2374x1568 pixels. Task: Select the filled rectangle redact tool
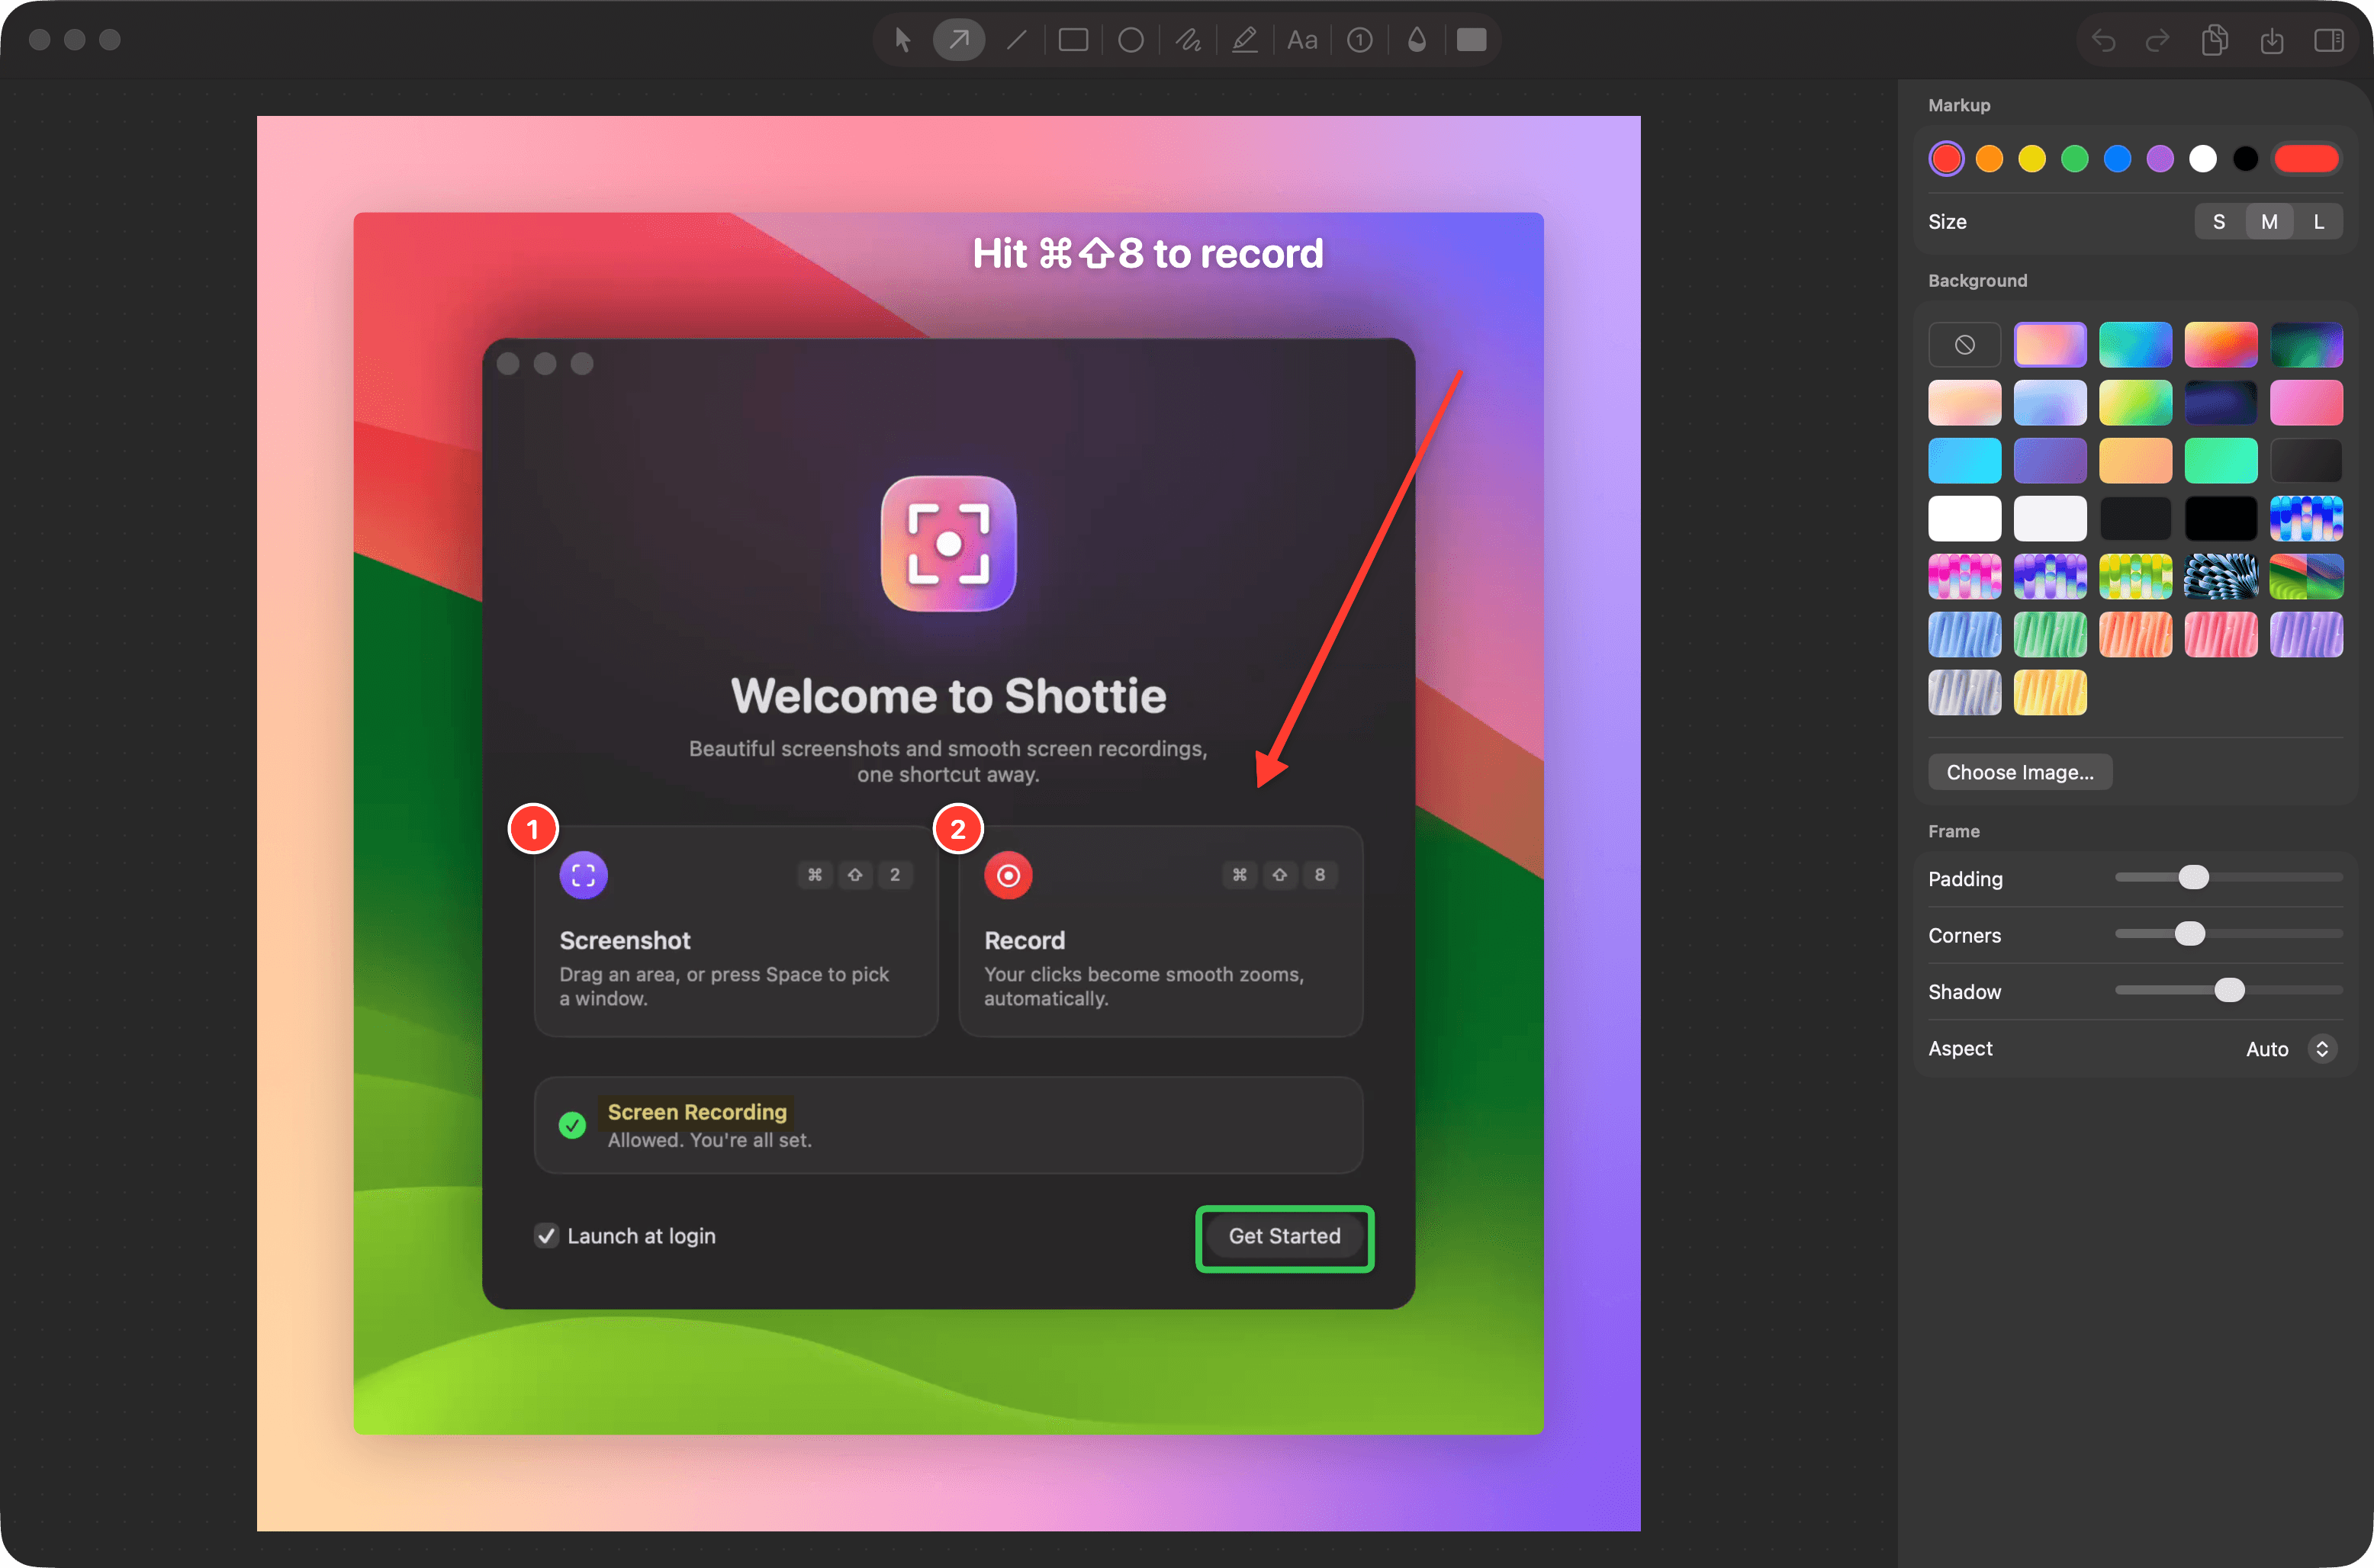tap(1471, 40)
